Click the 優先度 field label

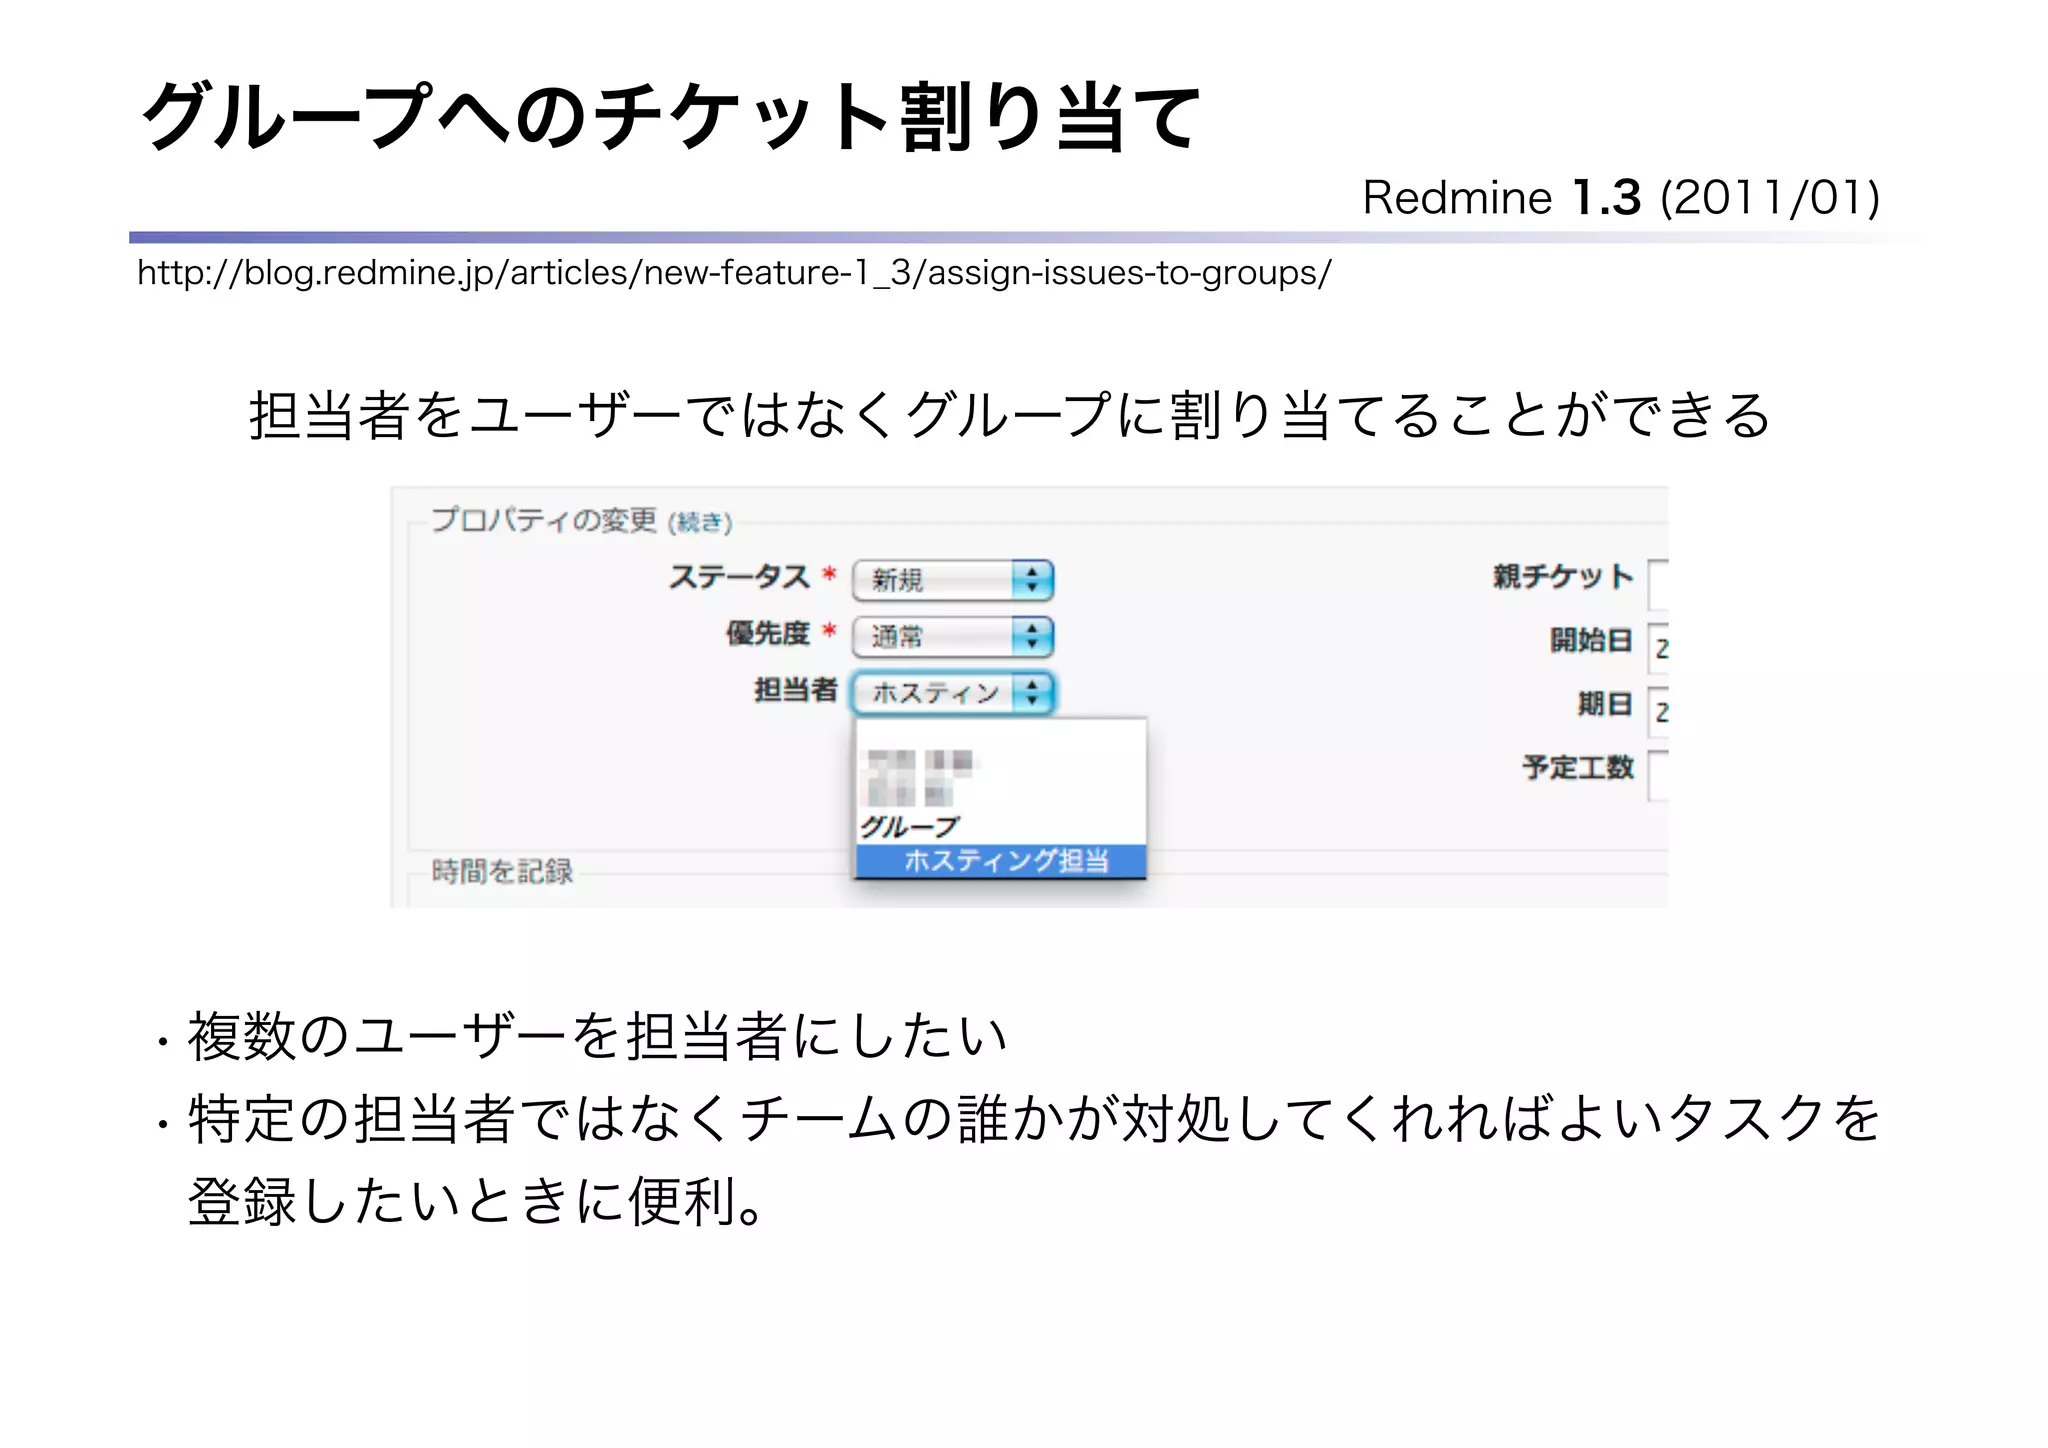(x=767, y=633)
